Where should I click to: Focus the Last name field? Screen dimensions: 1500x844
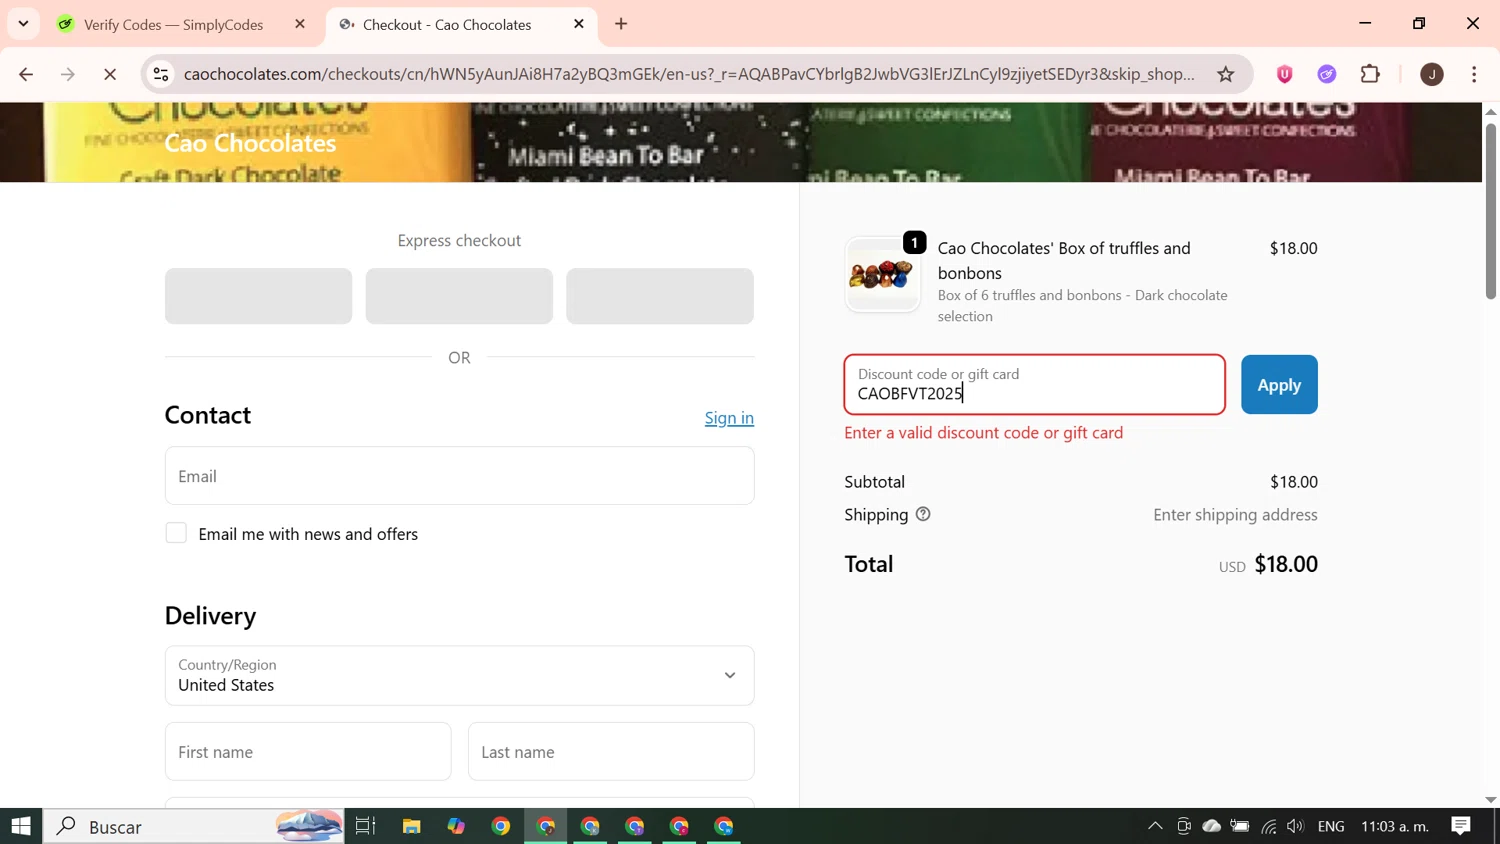tap(611, 752)
